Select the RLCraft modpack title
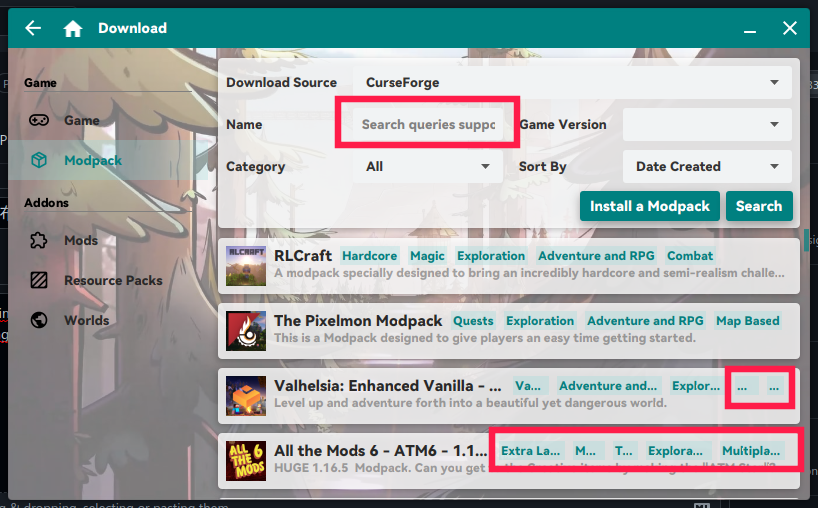Image resolution: width=818 pixels, height=508 pixels. pos(303,256)
